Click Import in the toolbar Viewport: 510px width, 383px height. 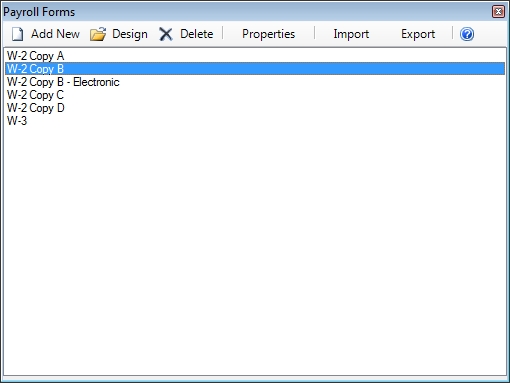coord(351,34)
